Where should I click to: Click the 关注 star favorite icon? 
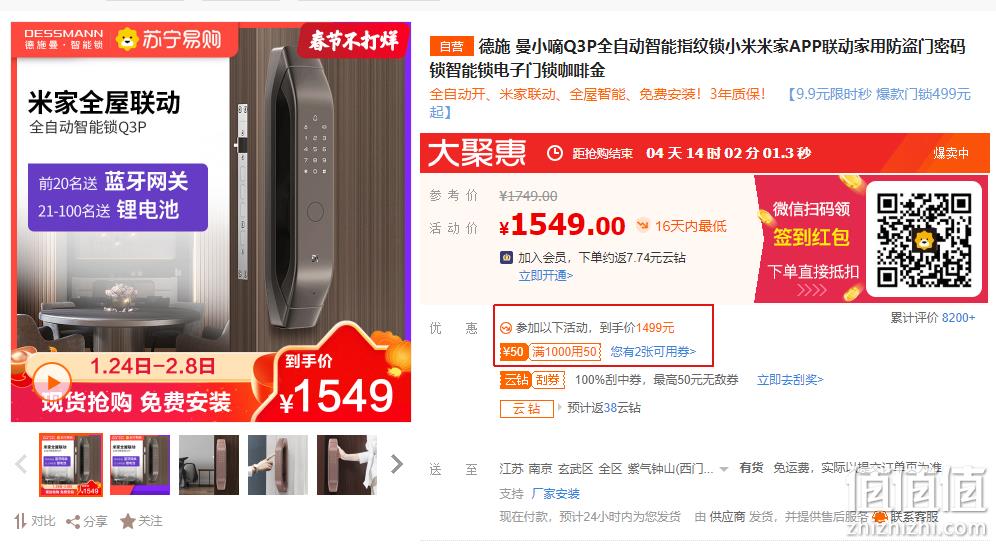pos(128,521)
